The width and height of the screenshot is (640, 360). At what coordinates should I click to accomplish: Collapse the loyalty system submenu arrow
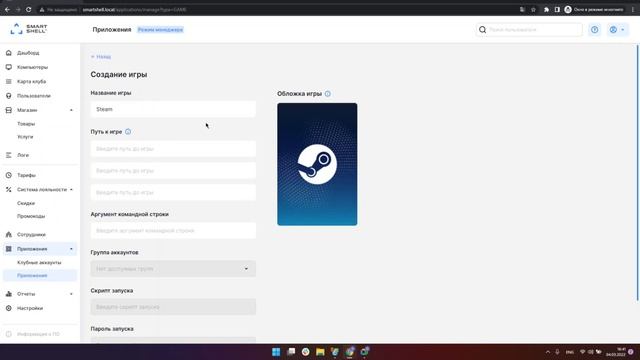[x=71, y=189]
